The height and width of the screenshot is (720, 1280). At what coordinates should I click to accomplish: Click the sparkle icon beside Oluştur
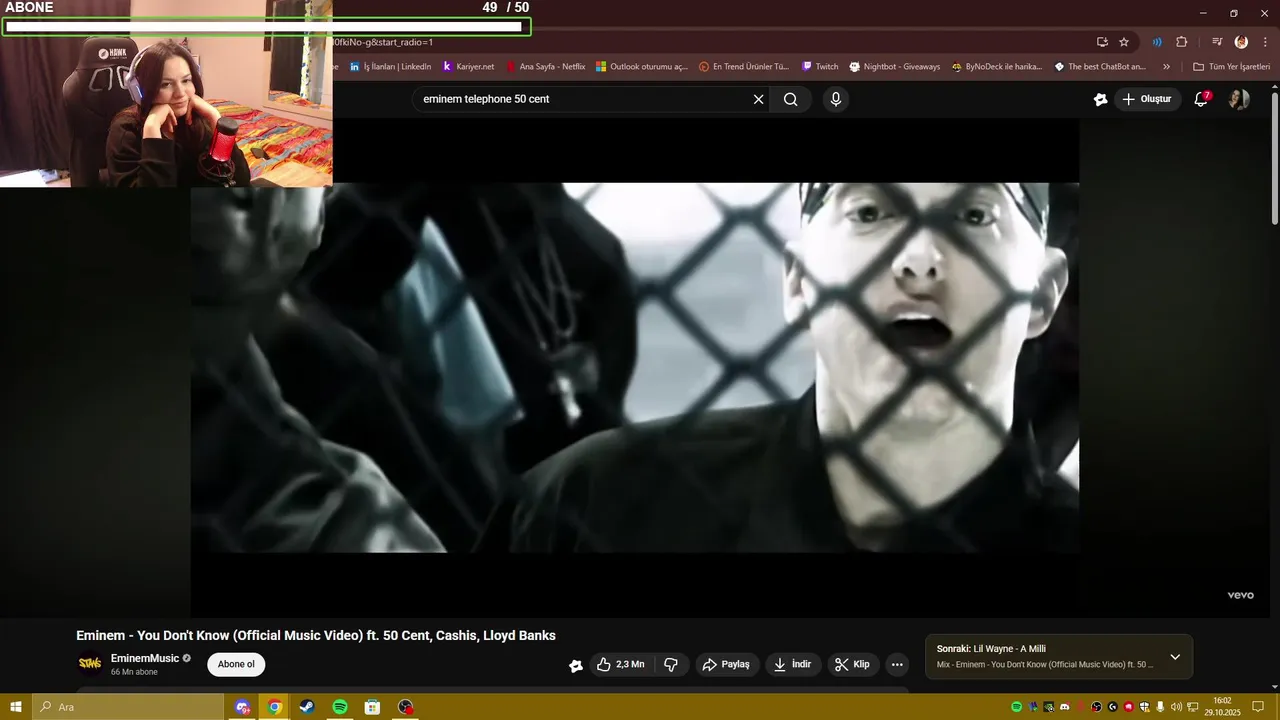(x=1100, y=99)
